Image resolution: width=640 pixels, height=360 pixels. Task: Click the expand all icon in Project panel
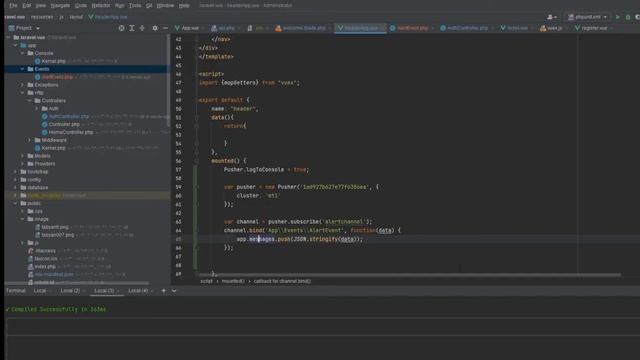132,28
